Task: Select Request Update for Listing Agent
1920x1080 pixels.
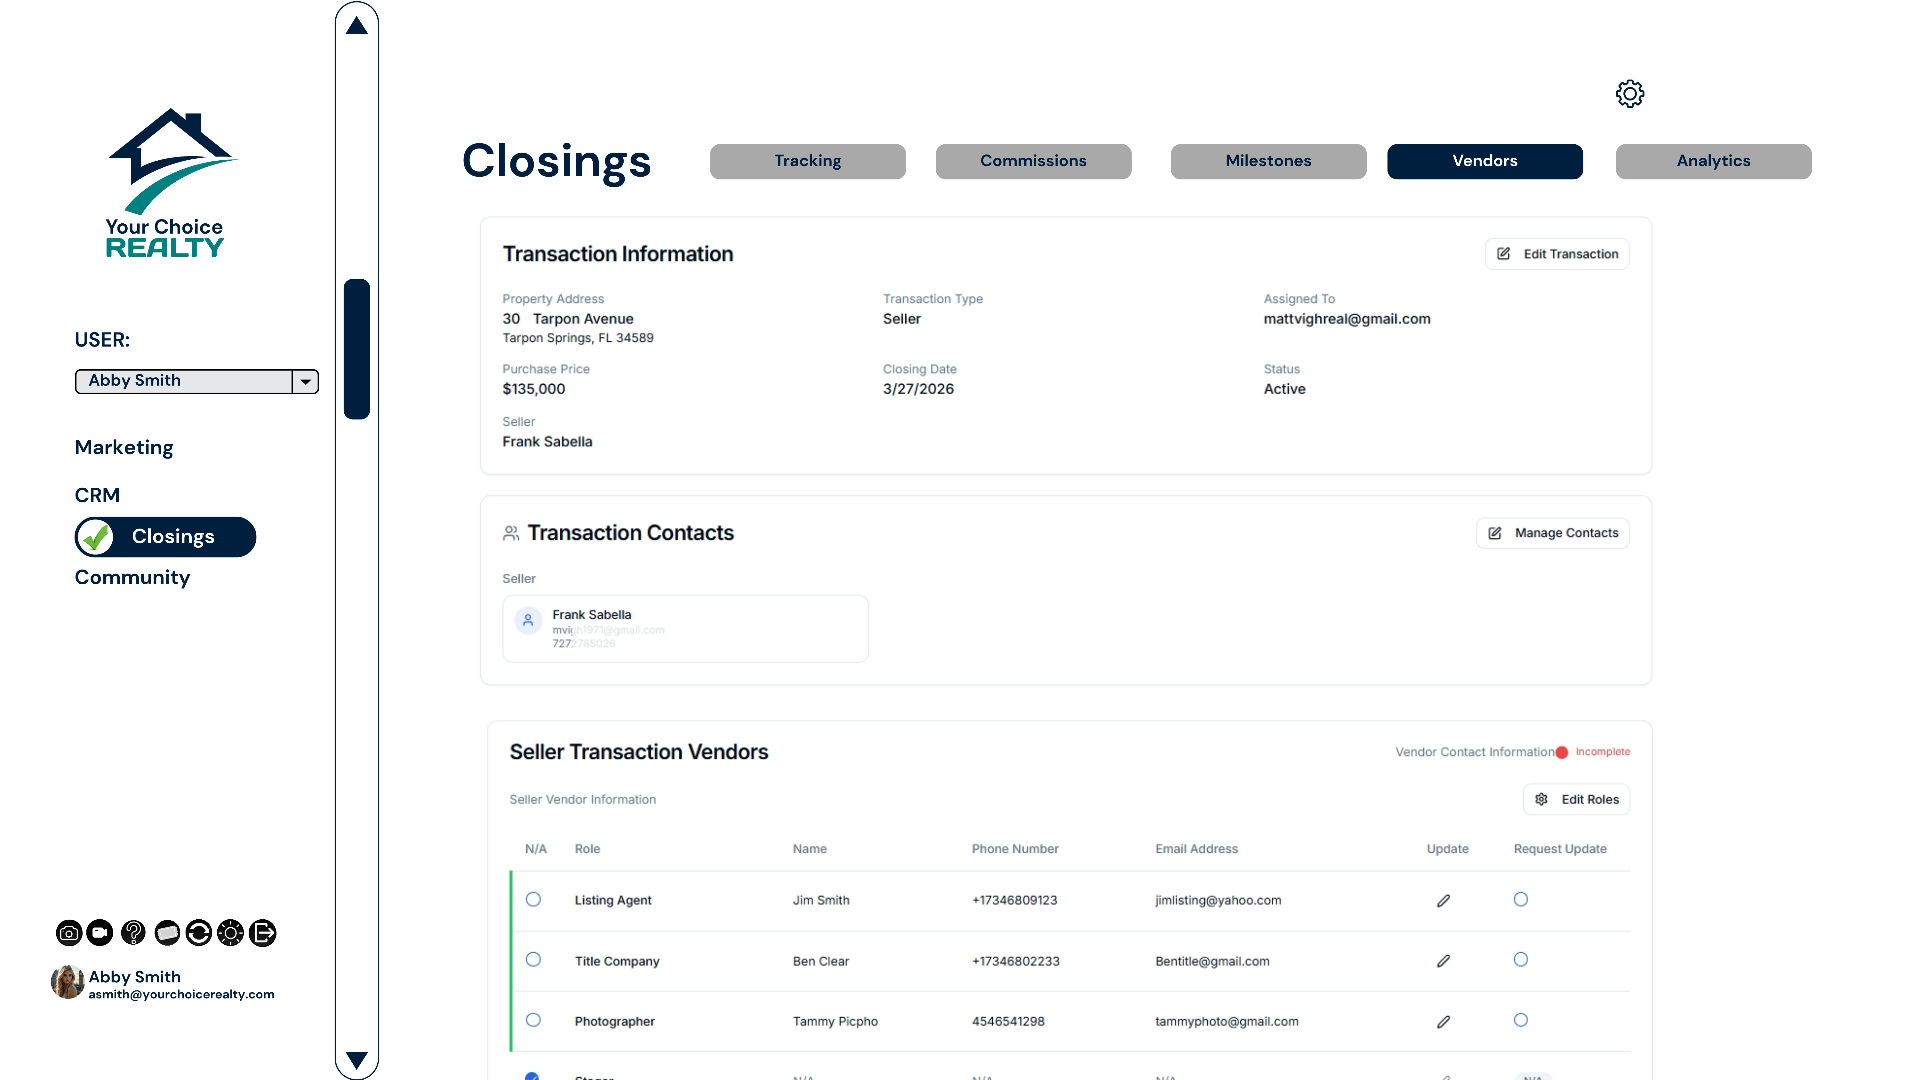Action: (x=1521, y=900)
